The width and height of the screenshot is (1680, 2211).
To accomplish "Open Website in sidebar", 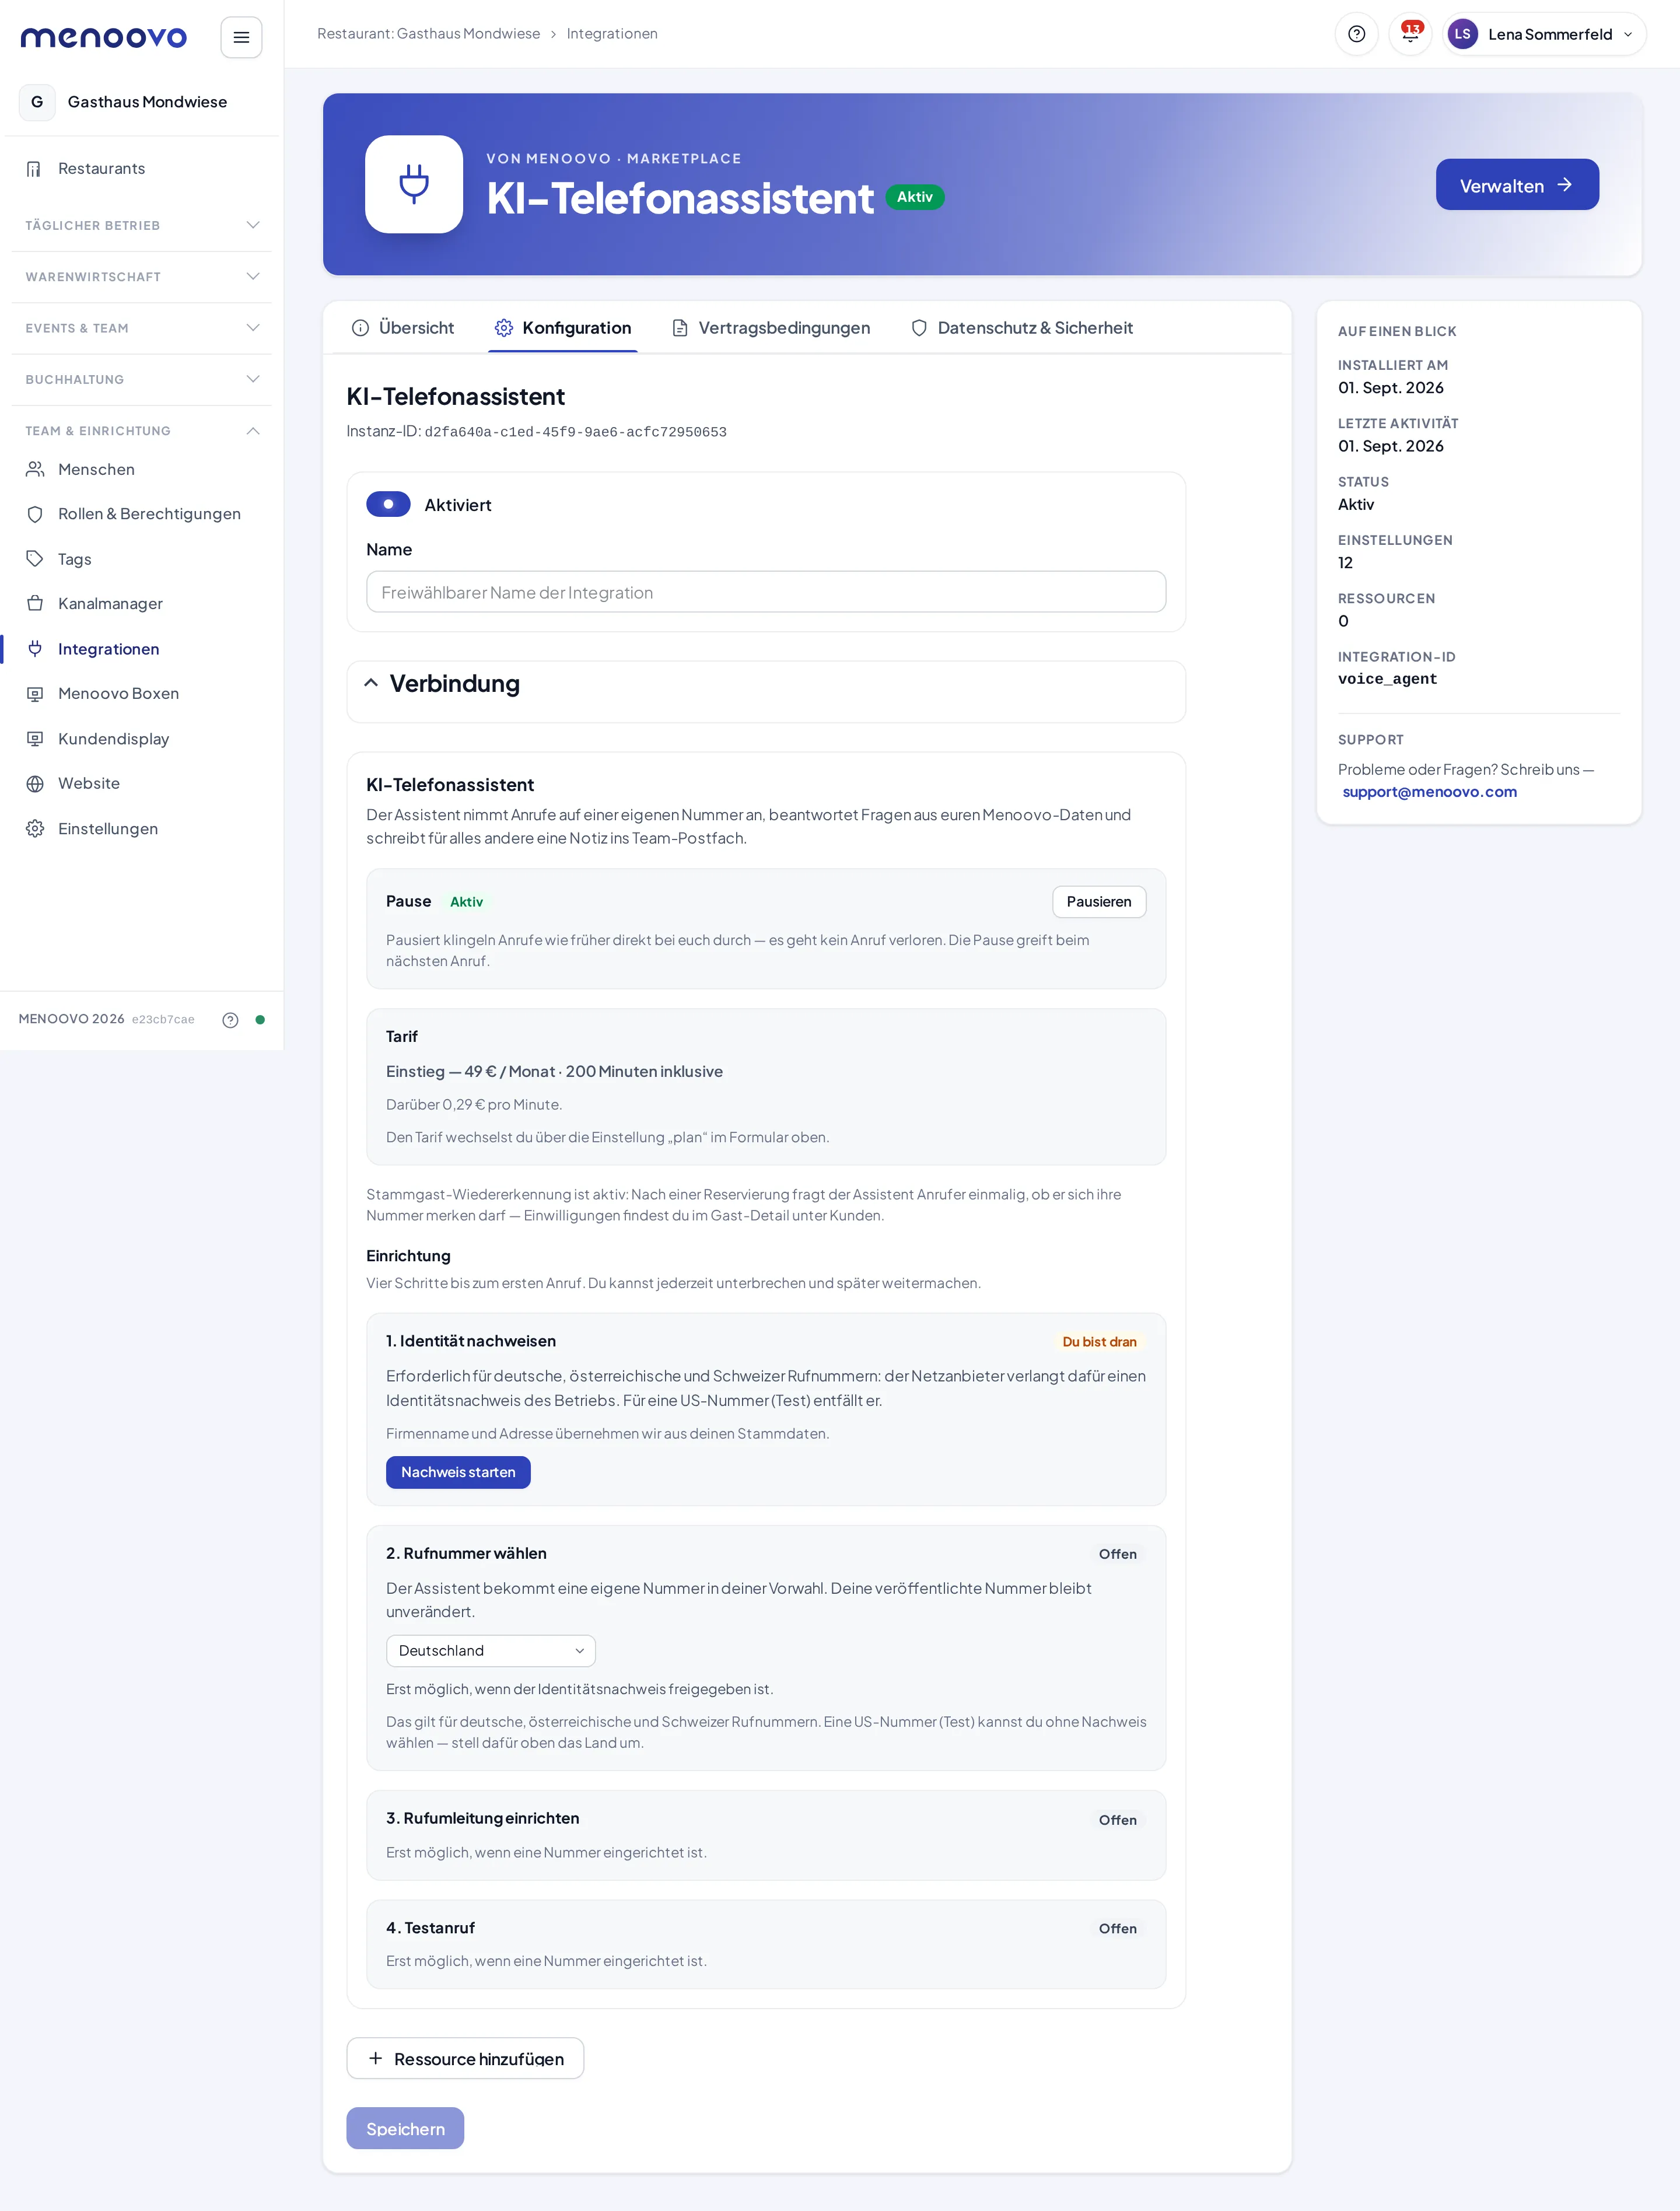I will pyautogui.click(x=141, y=783).
